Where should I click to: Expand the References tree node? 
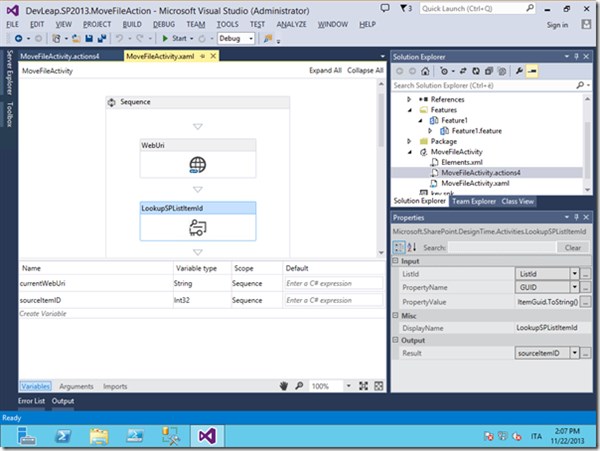coord(409,99)
